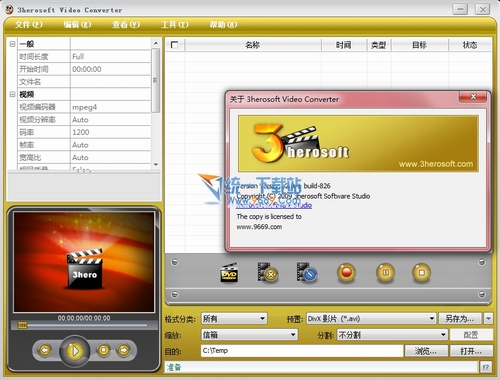Select the 视频分辨率 value Auto

coord(110,120)
